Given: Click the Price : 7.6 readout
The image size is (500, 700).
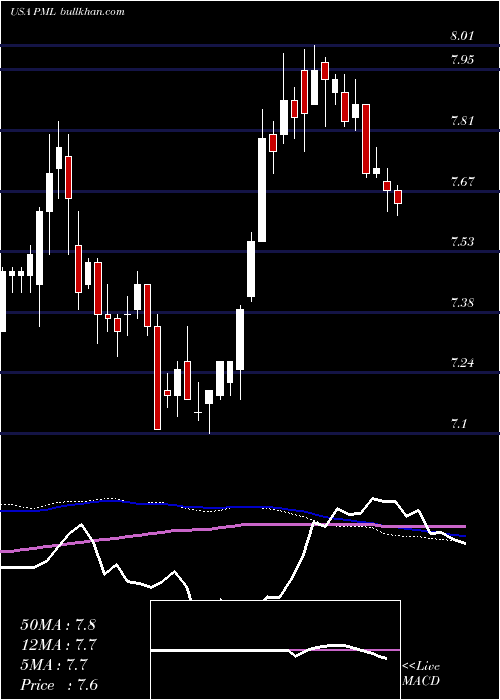Looking at the screenshot, I should tap(58, 685).
